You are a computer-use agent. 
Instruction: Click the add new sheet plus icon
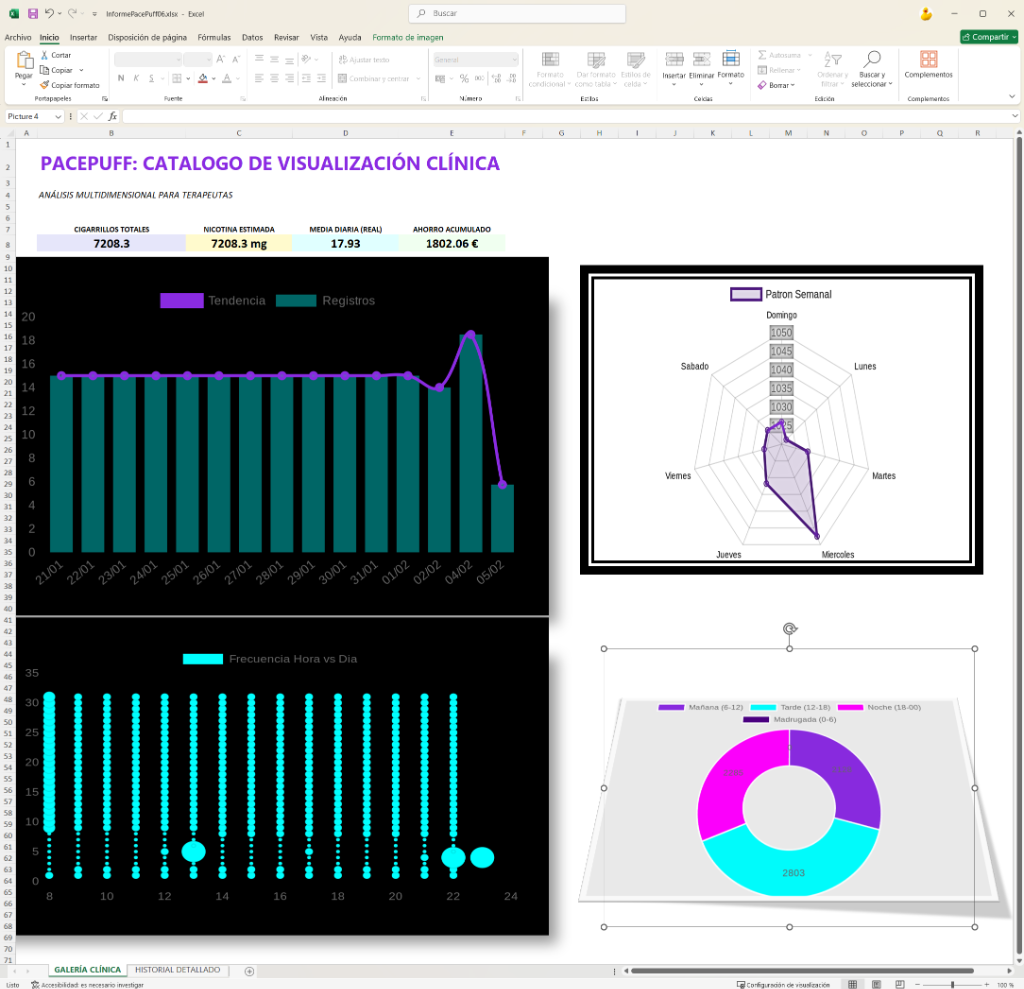click(249, 971)
